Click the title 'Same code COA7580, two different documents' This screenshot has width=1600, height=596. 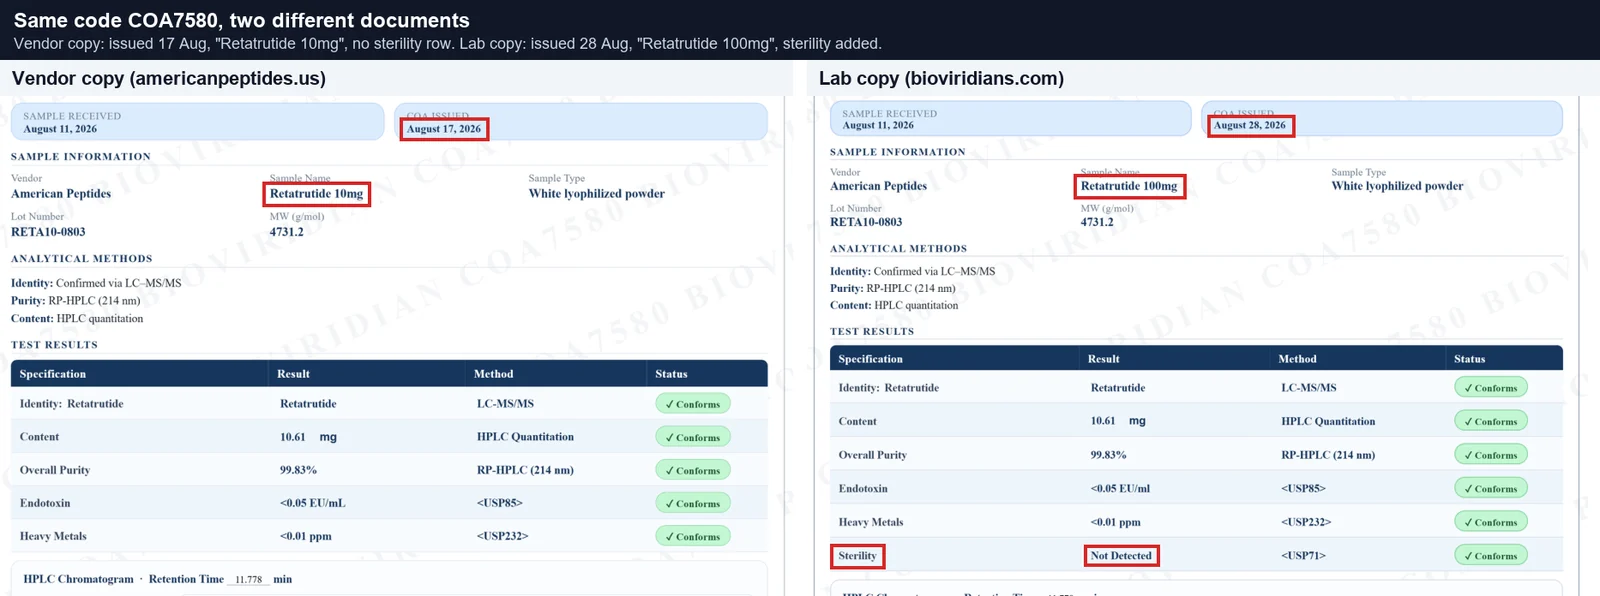click(x=241, y=20)
